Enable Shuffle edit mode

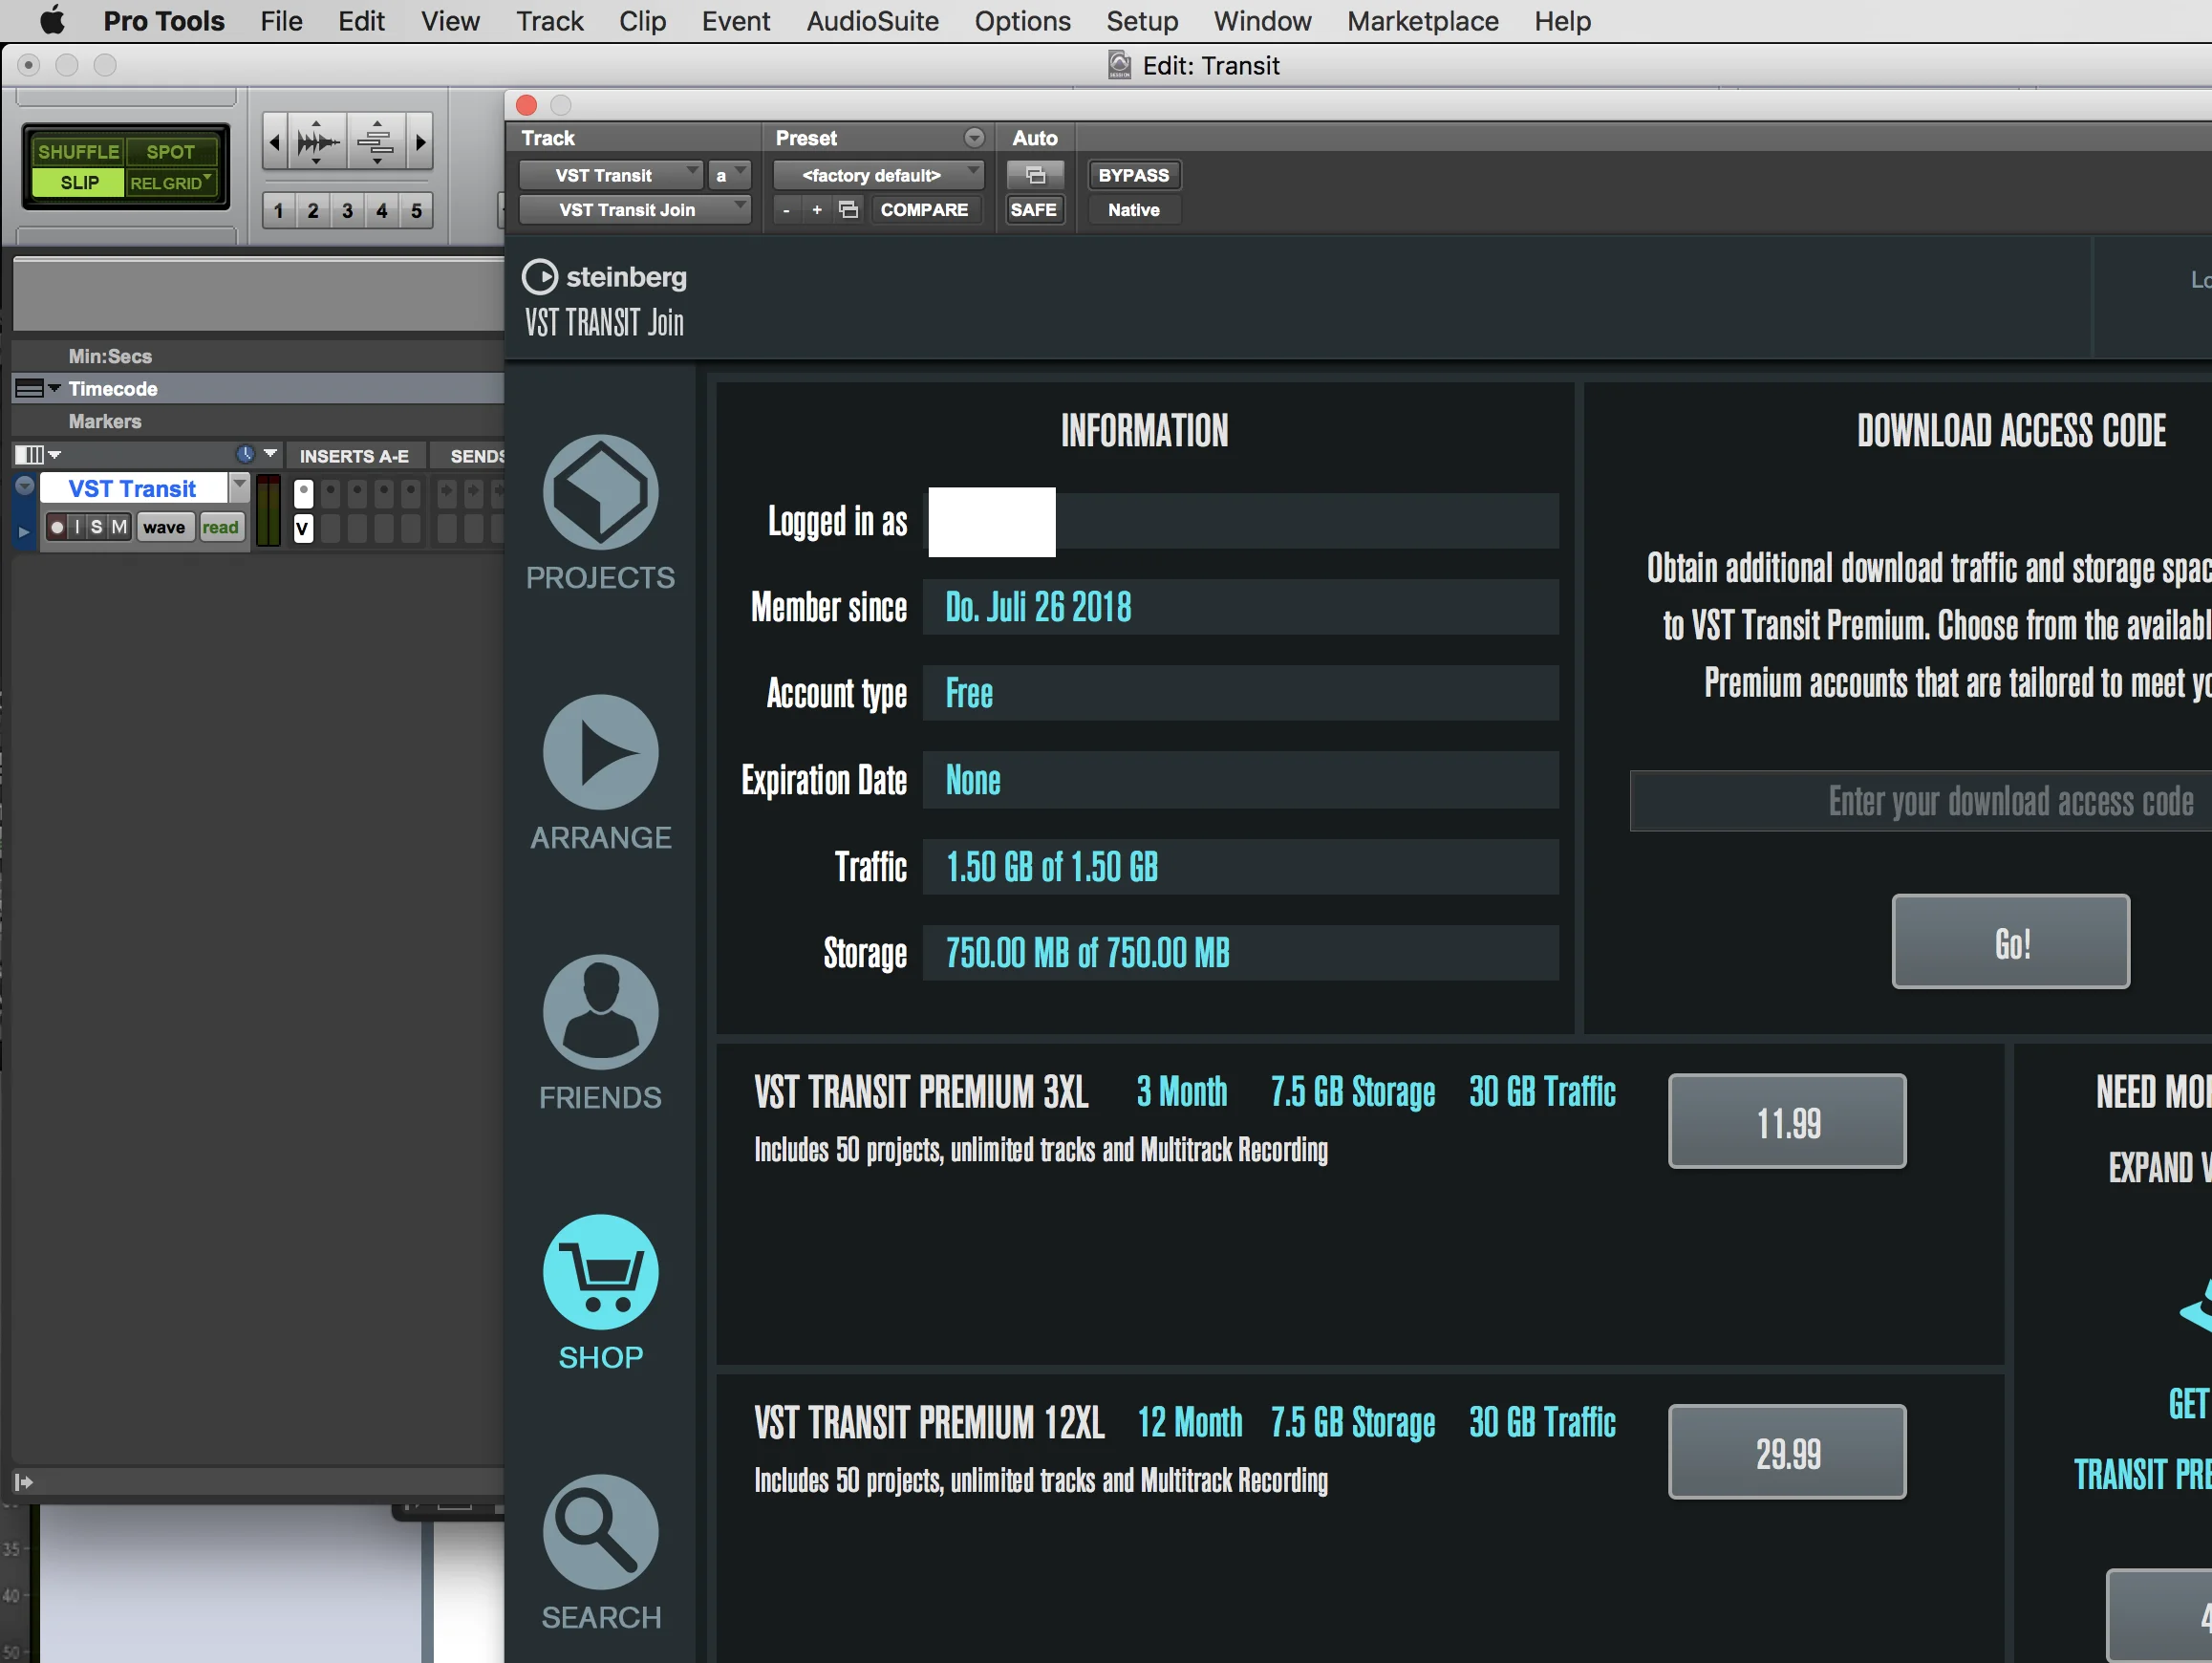coord(78,151)
